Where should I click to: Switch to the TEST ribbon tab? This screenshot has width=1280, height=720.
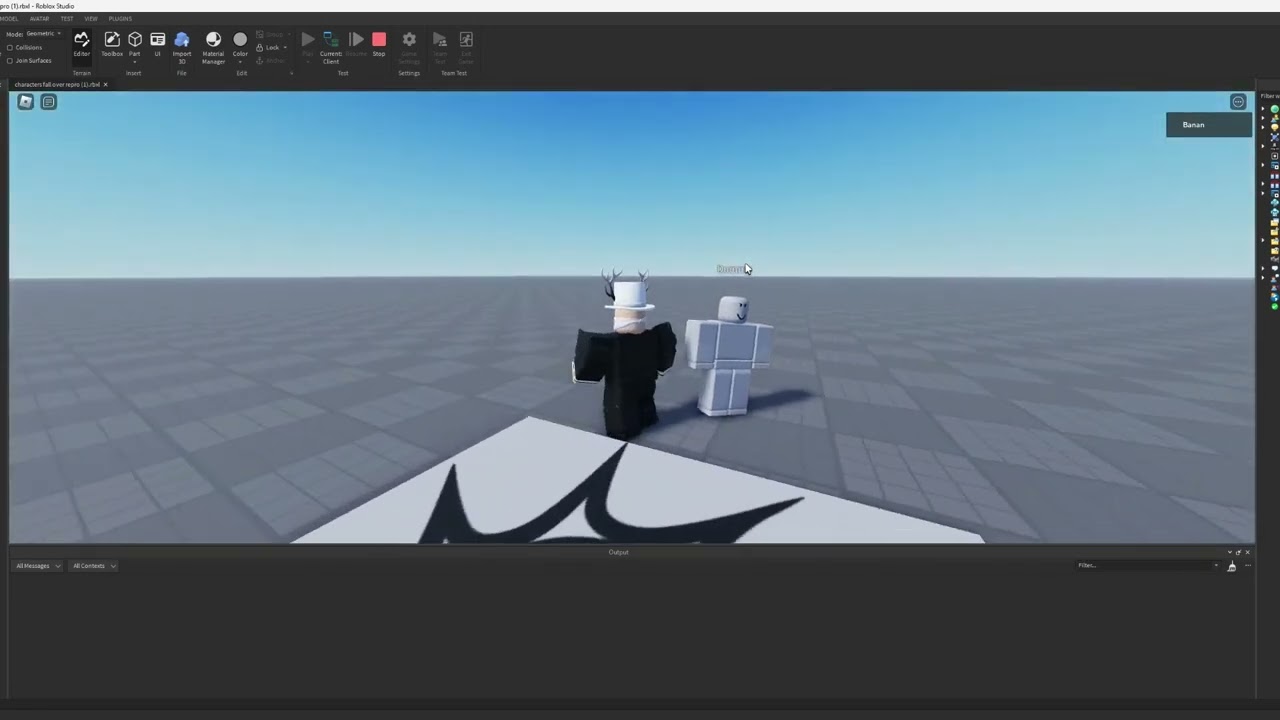tap(67, 18)
